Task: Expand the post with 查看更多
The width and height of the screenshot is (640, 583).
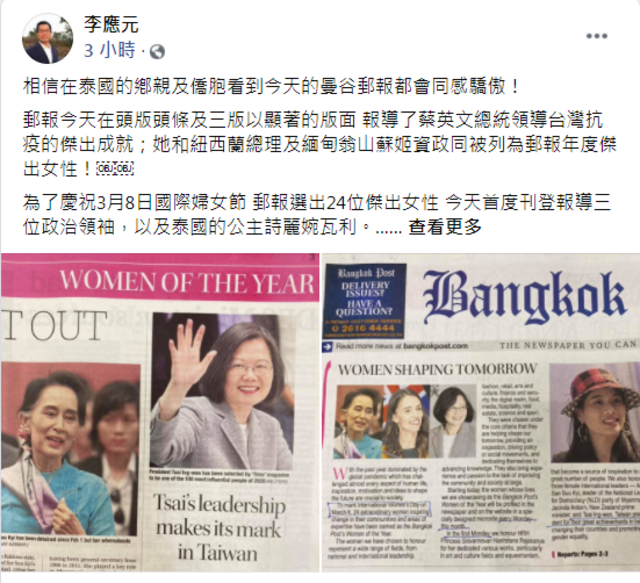Action: 445,227
